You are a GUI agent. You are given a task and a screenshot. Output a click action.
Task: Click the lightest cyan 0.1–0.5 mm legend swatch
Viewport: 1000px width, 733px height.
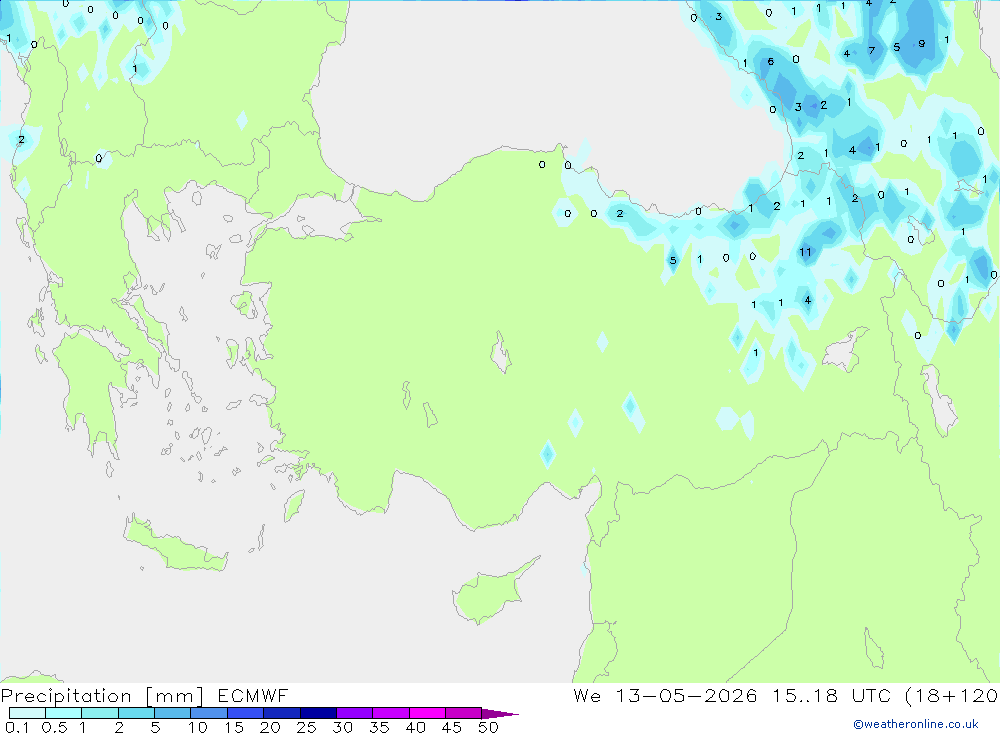point(27,713)
